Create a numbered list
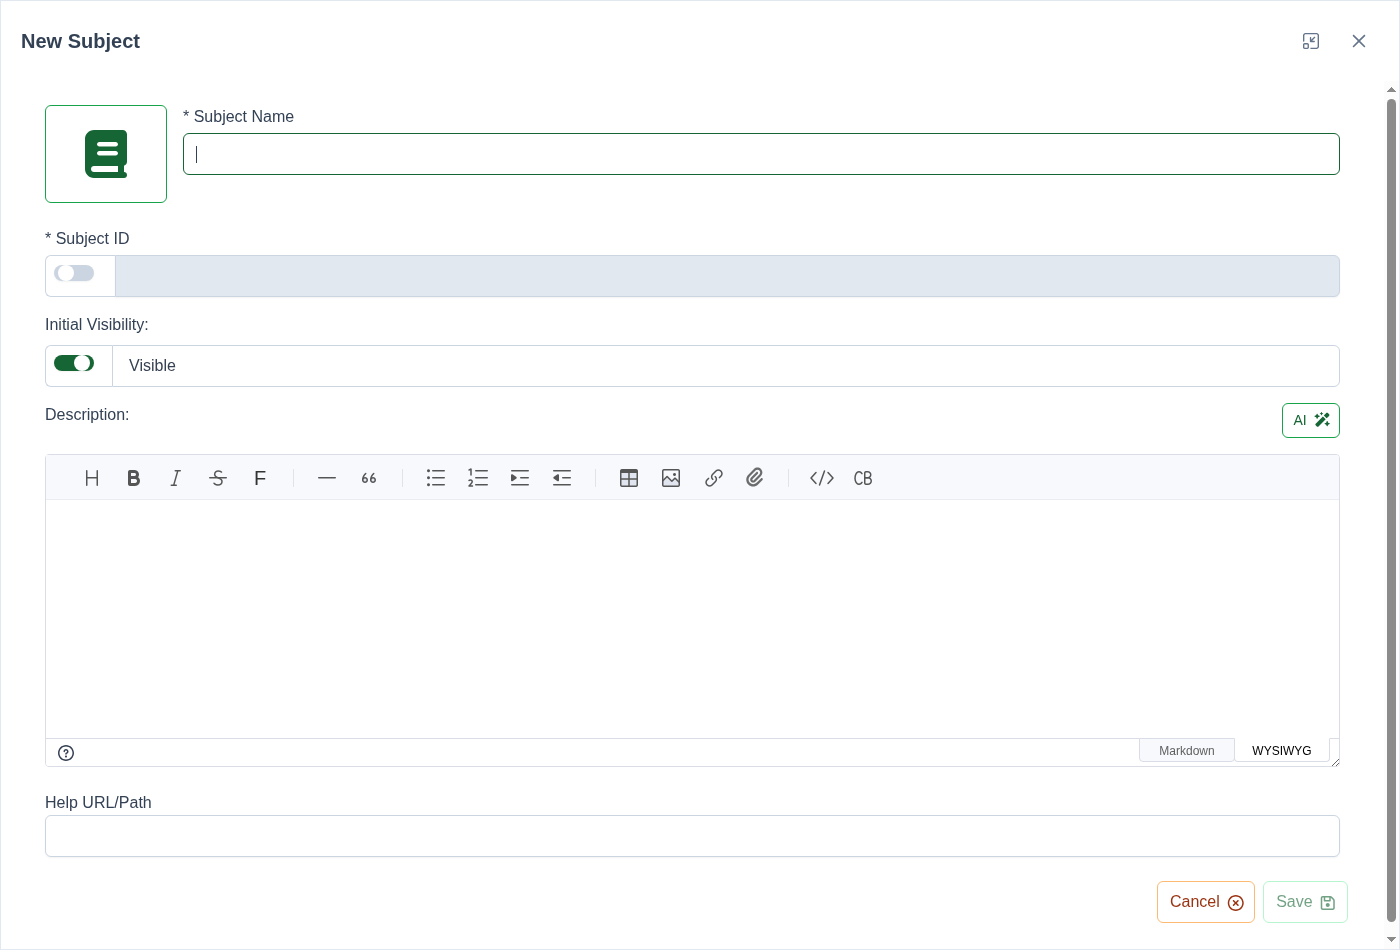Screen dimensions: 1400x950 pyautogui.click(x=478, y=478)
